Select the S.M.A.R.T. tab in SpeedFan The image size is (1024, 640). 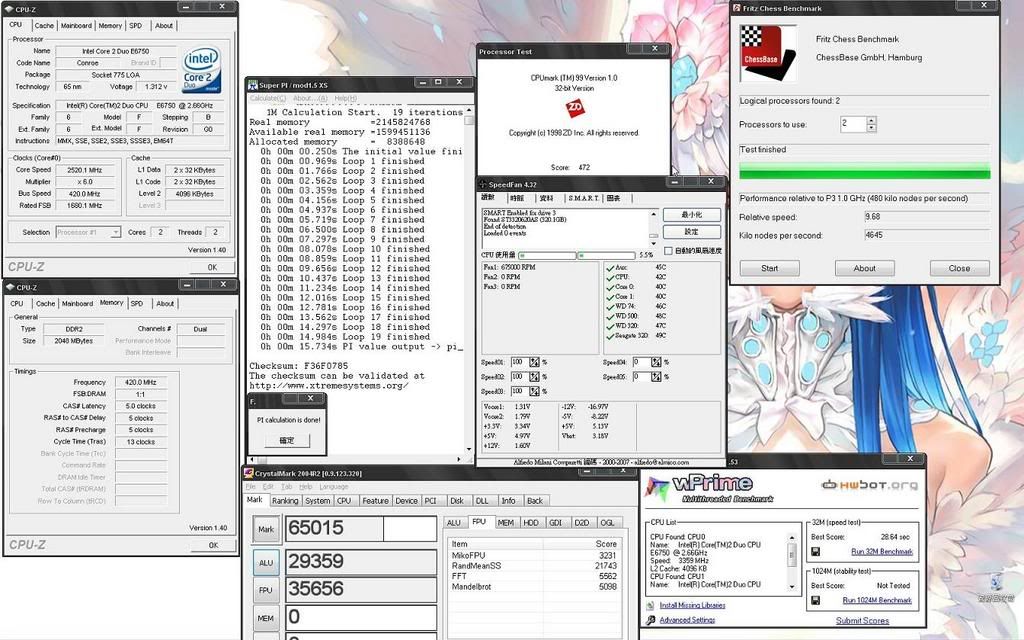[582, 198]
